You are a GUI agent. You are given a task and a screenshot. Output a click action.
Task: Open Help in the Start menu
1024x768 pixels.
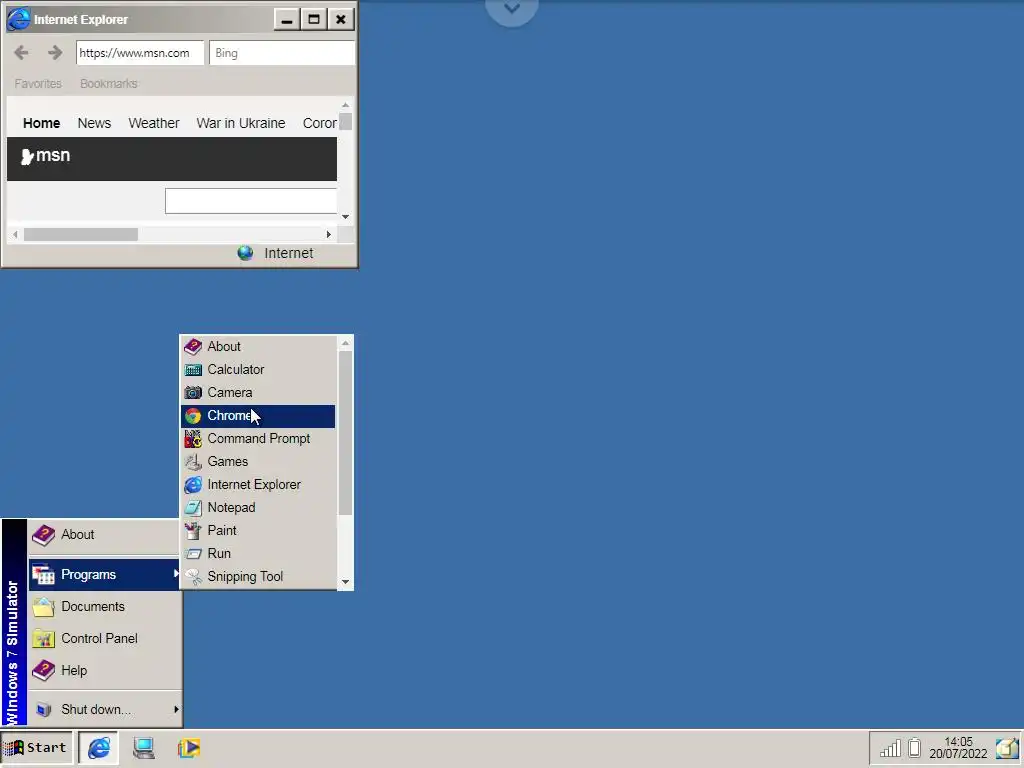point(104,671)
